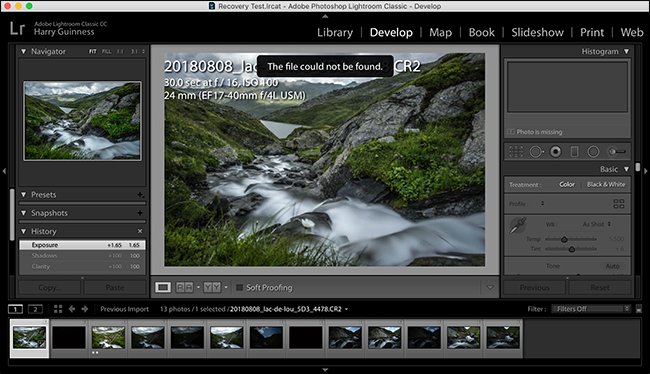Select the Red Eye Correction tool
The image size is (650, 374).
click(555, 152)
